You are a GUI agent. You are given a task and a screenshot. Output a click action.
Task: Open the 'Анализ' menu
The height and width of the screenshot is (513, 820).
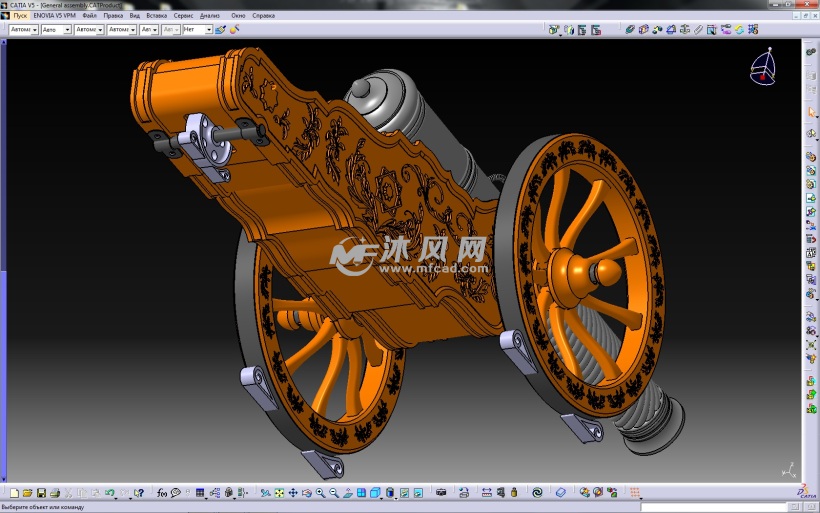(x=210, y=16)
